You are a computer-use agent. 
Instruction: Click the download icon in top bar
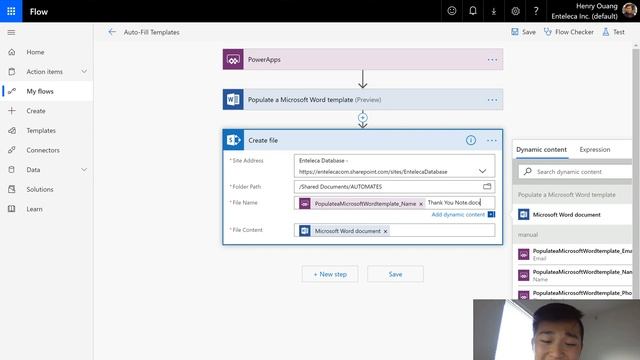494,11
